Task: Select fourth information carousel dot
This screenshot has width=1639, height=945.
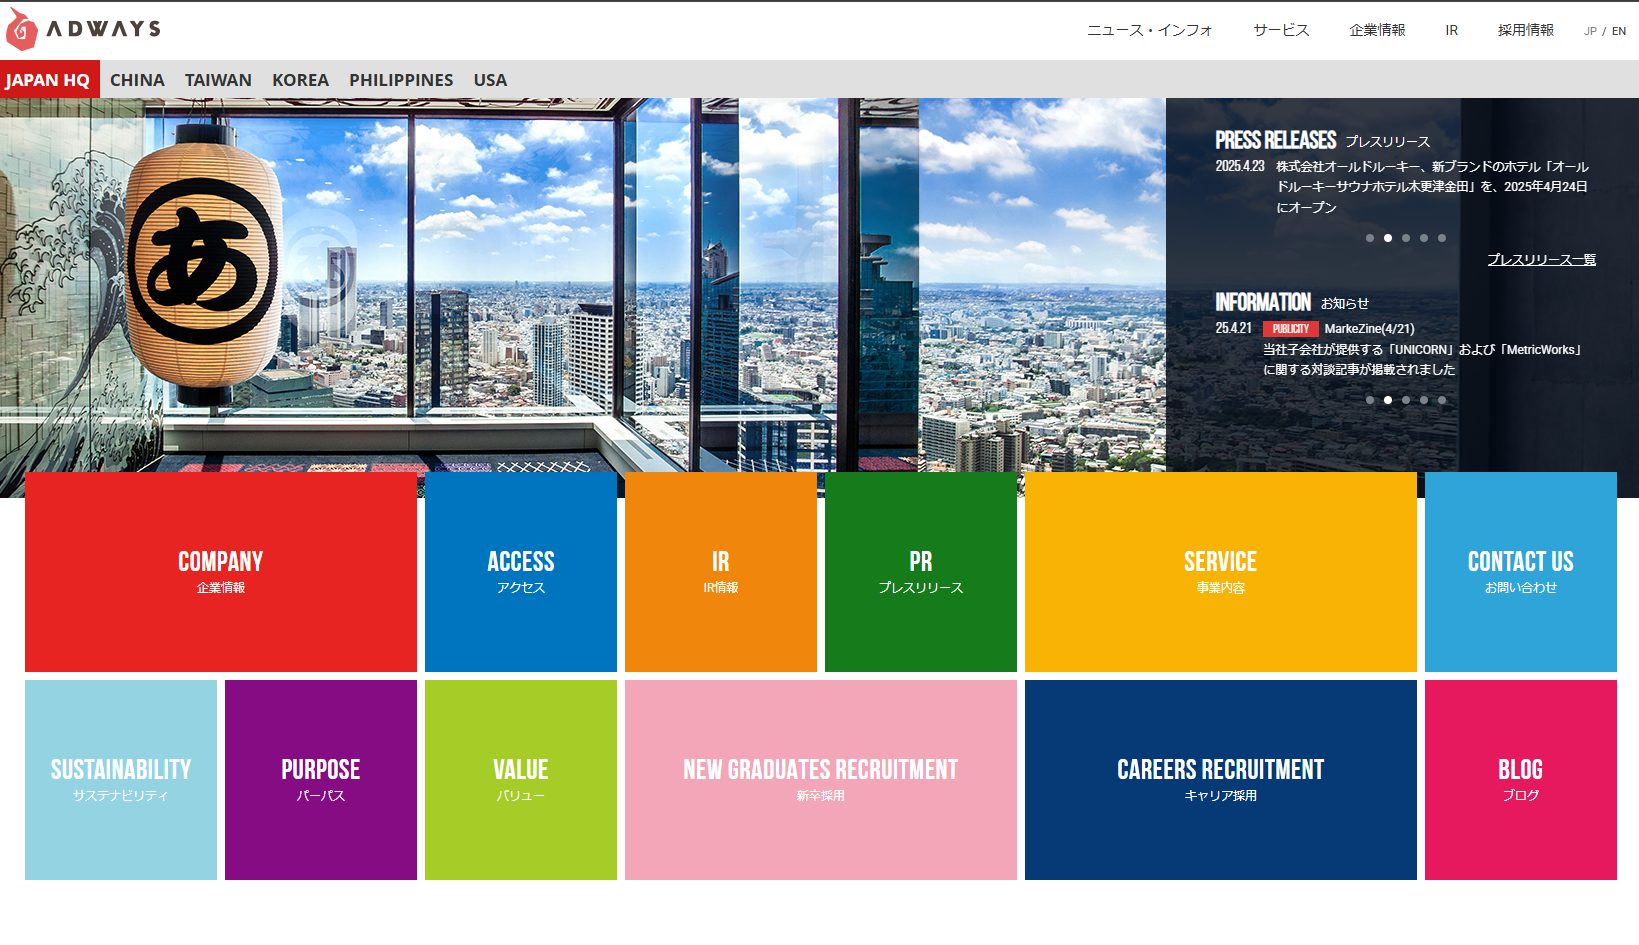Action: pyautogui.click(x=1424, y=400)
